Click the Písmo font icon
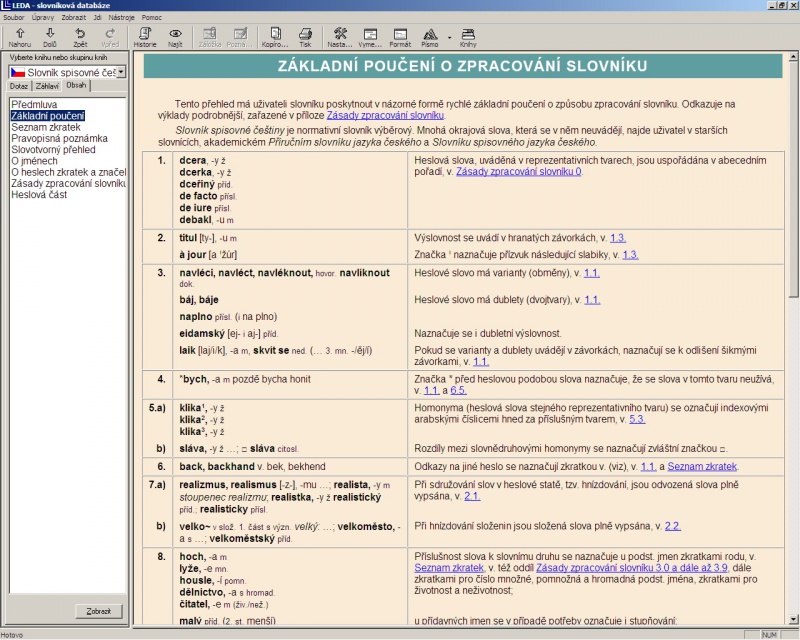 (430, 37)
